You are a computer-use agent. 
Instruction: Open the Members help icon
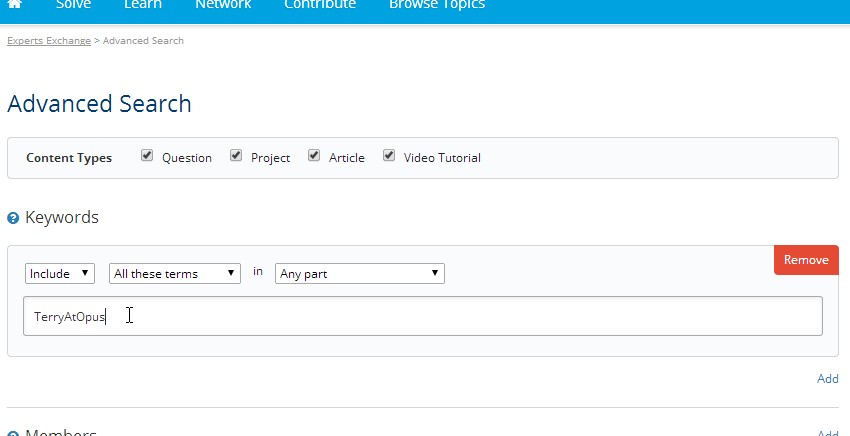point(13,433)
